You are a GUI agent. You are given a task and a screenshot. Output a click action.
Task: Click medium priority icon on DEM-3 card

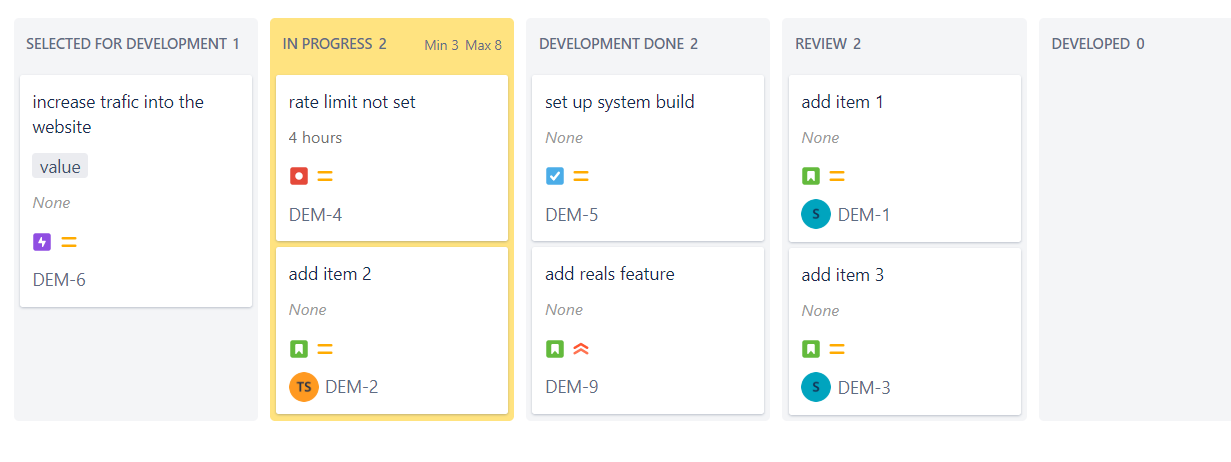837,349
